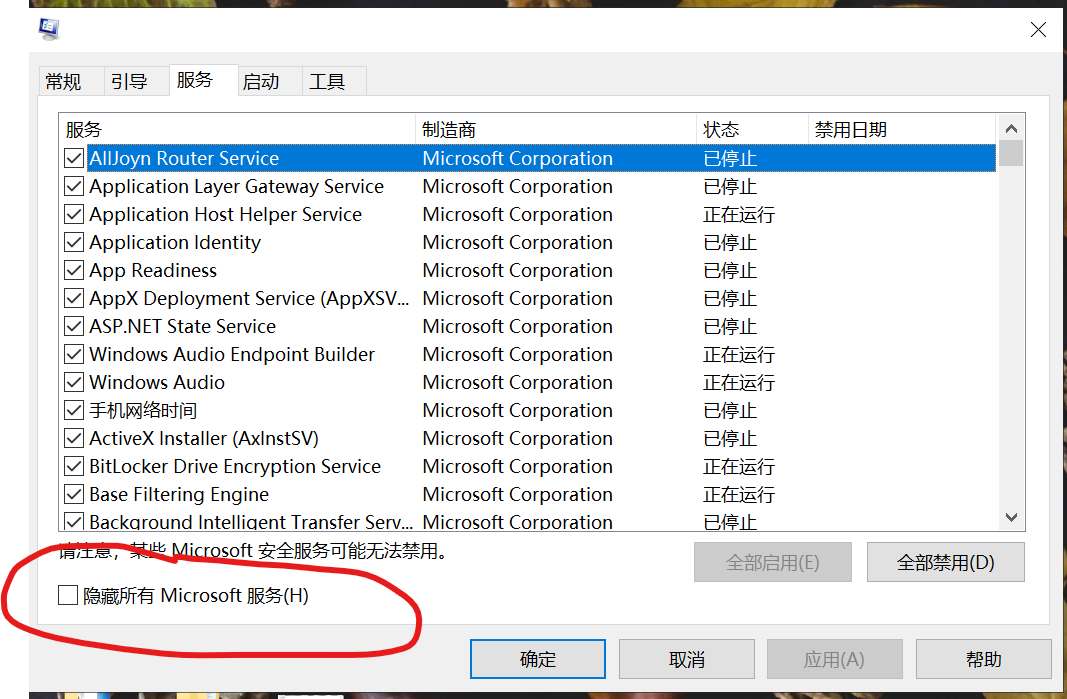Toggle Windows Audio Endpoint Builder checkbox
Viewport: 1067px width, 699px height.
click(x=74, y=354)
